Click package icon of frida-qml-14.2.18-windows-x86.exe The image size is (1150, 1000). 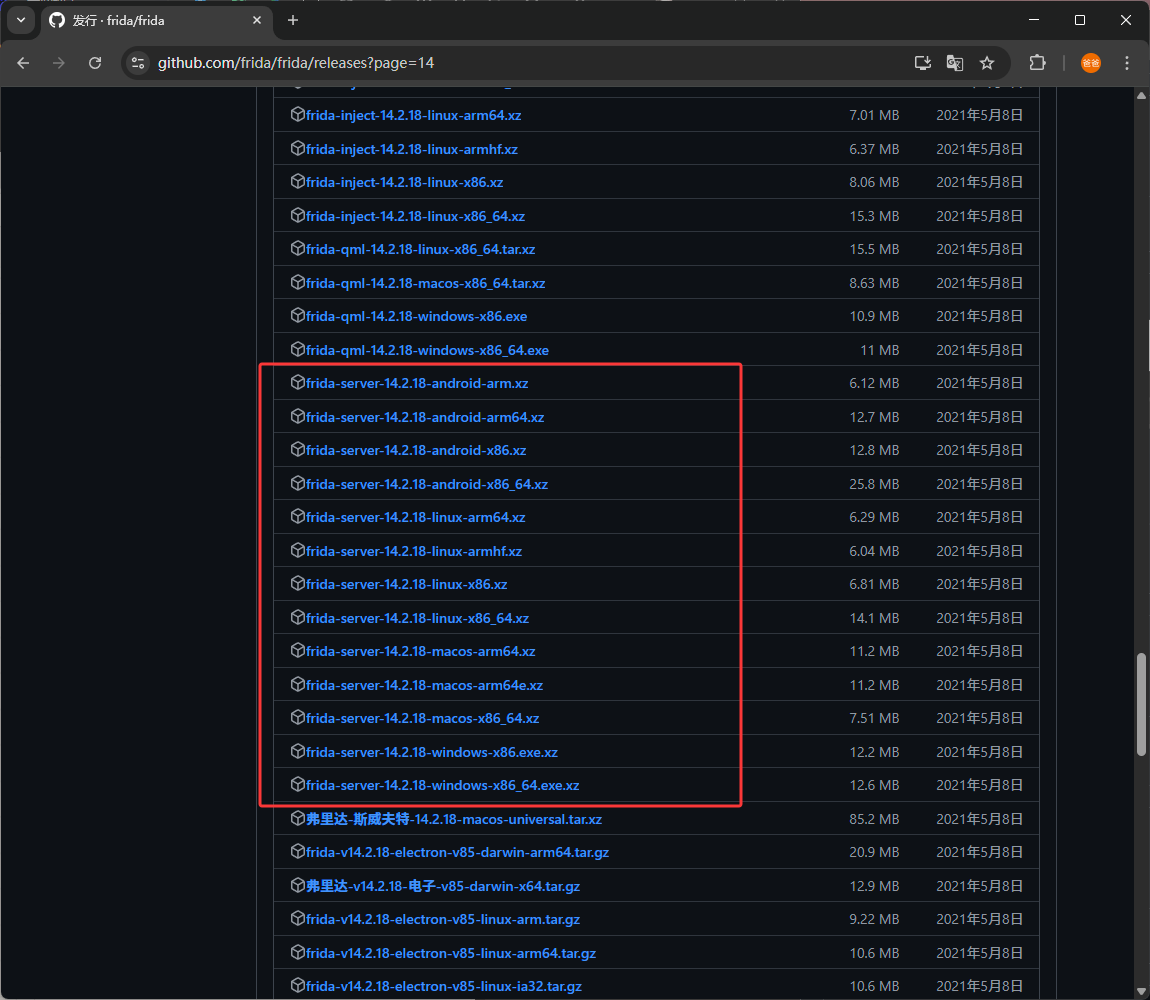(297, 315)
